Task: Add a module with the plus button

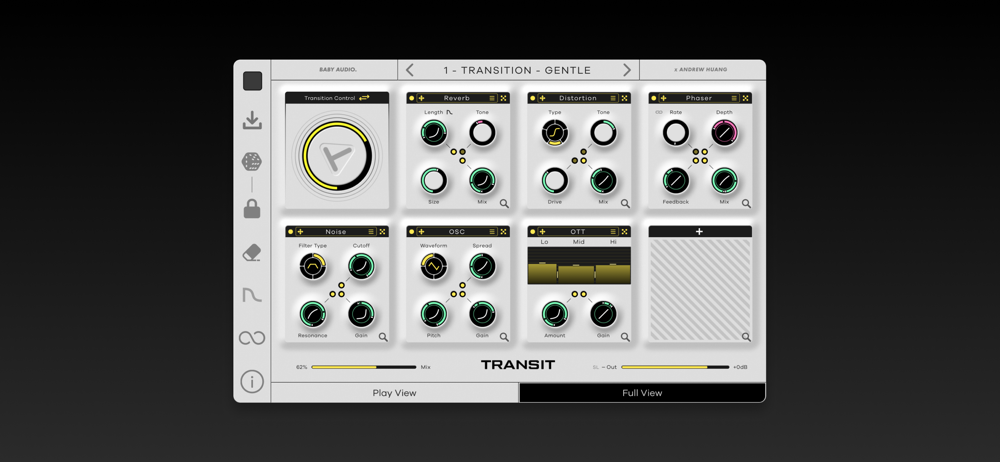Action: pos(700,232)
